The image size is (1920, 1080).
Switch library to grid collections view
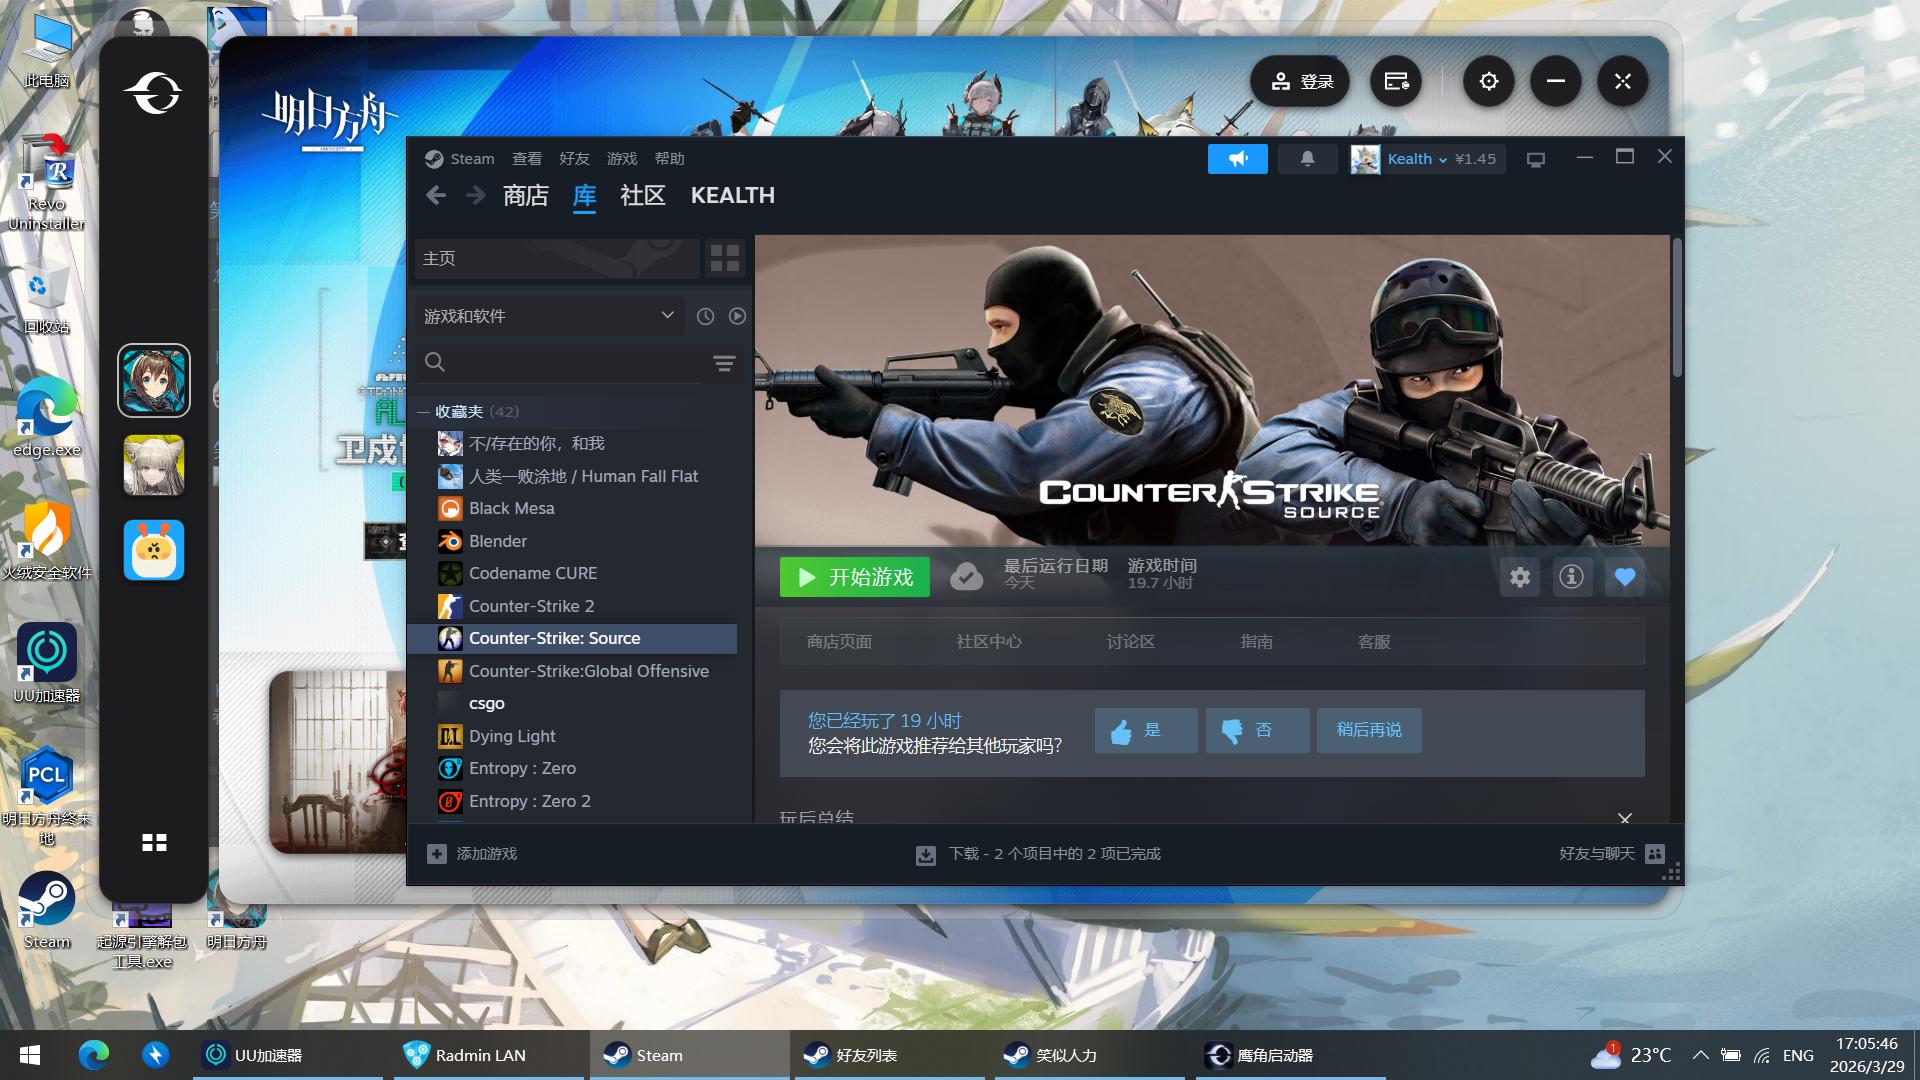click(724, 258)
